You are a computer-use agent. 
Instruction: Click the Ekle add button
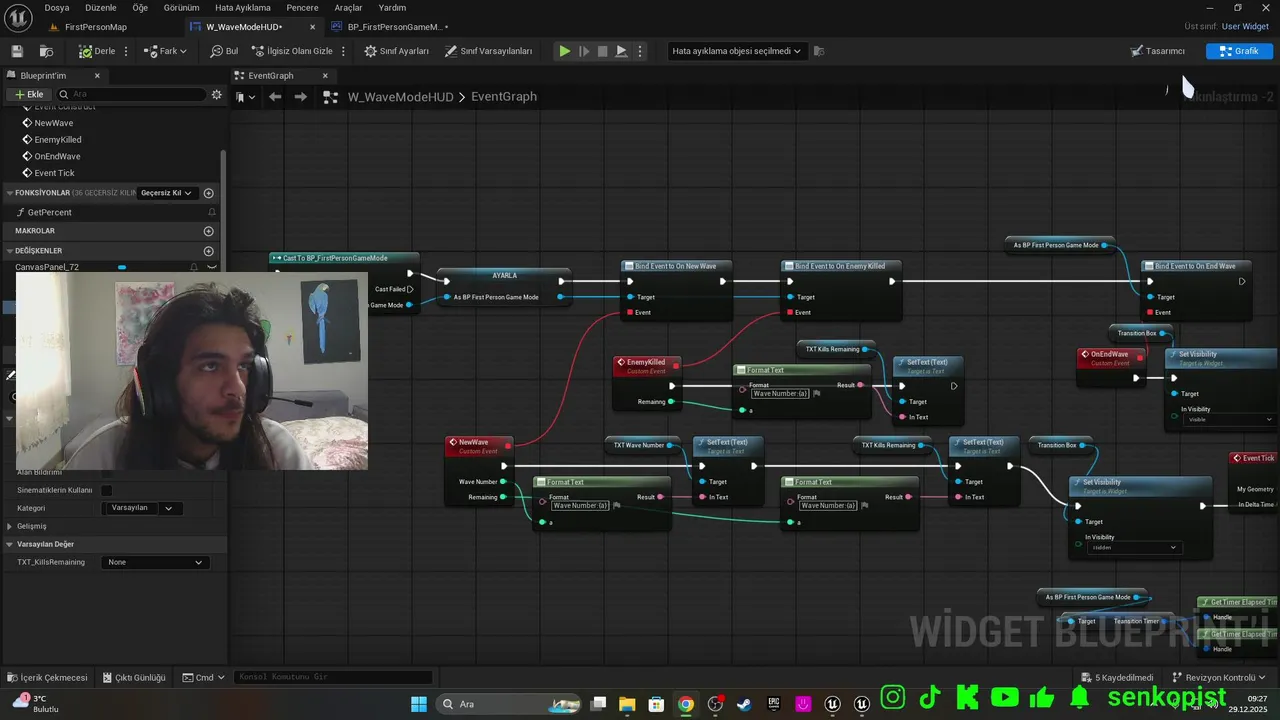coord(28,94)
